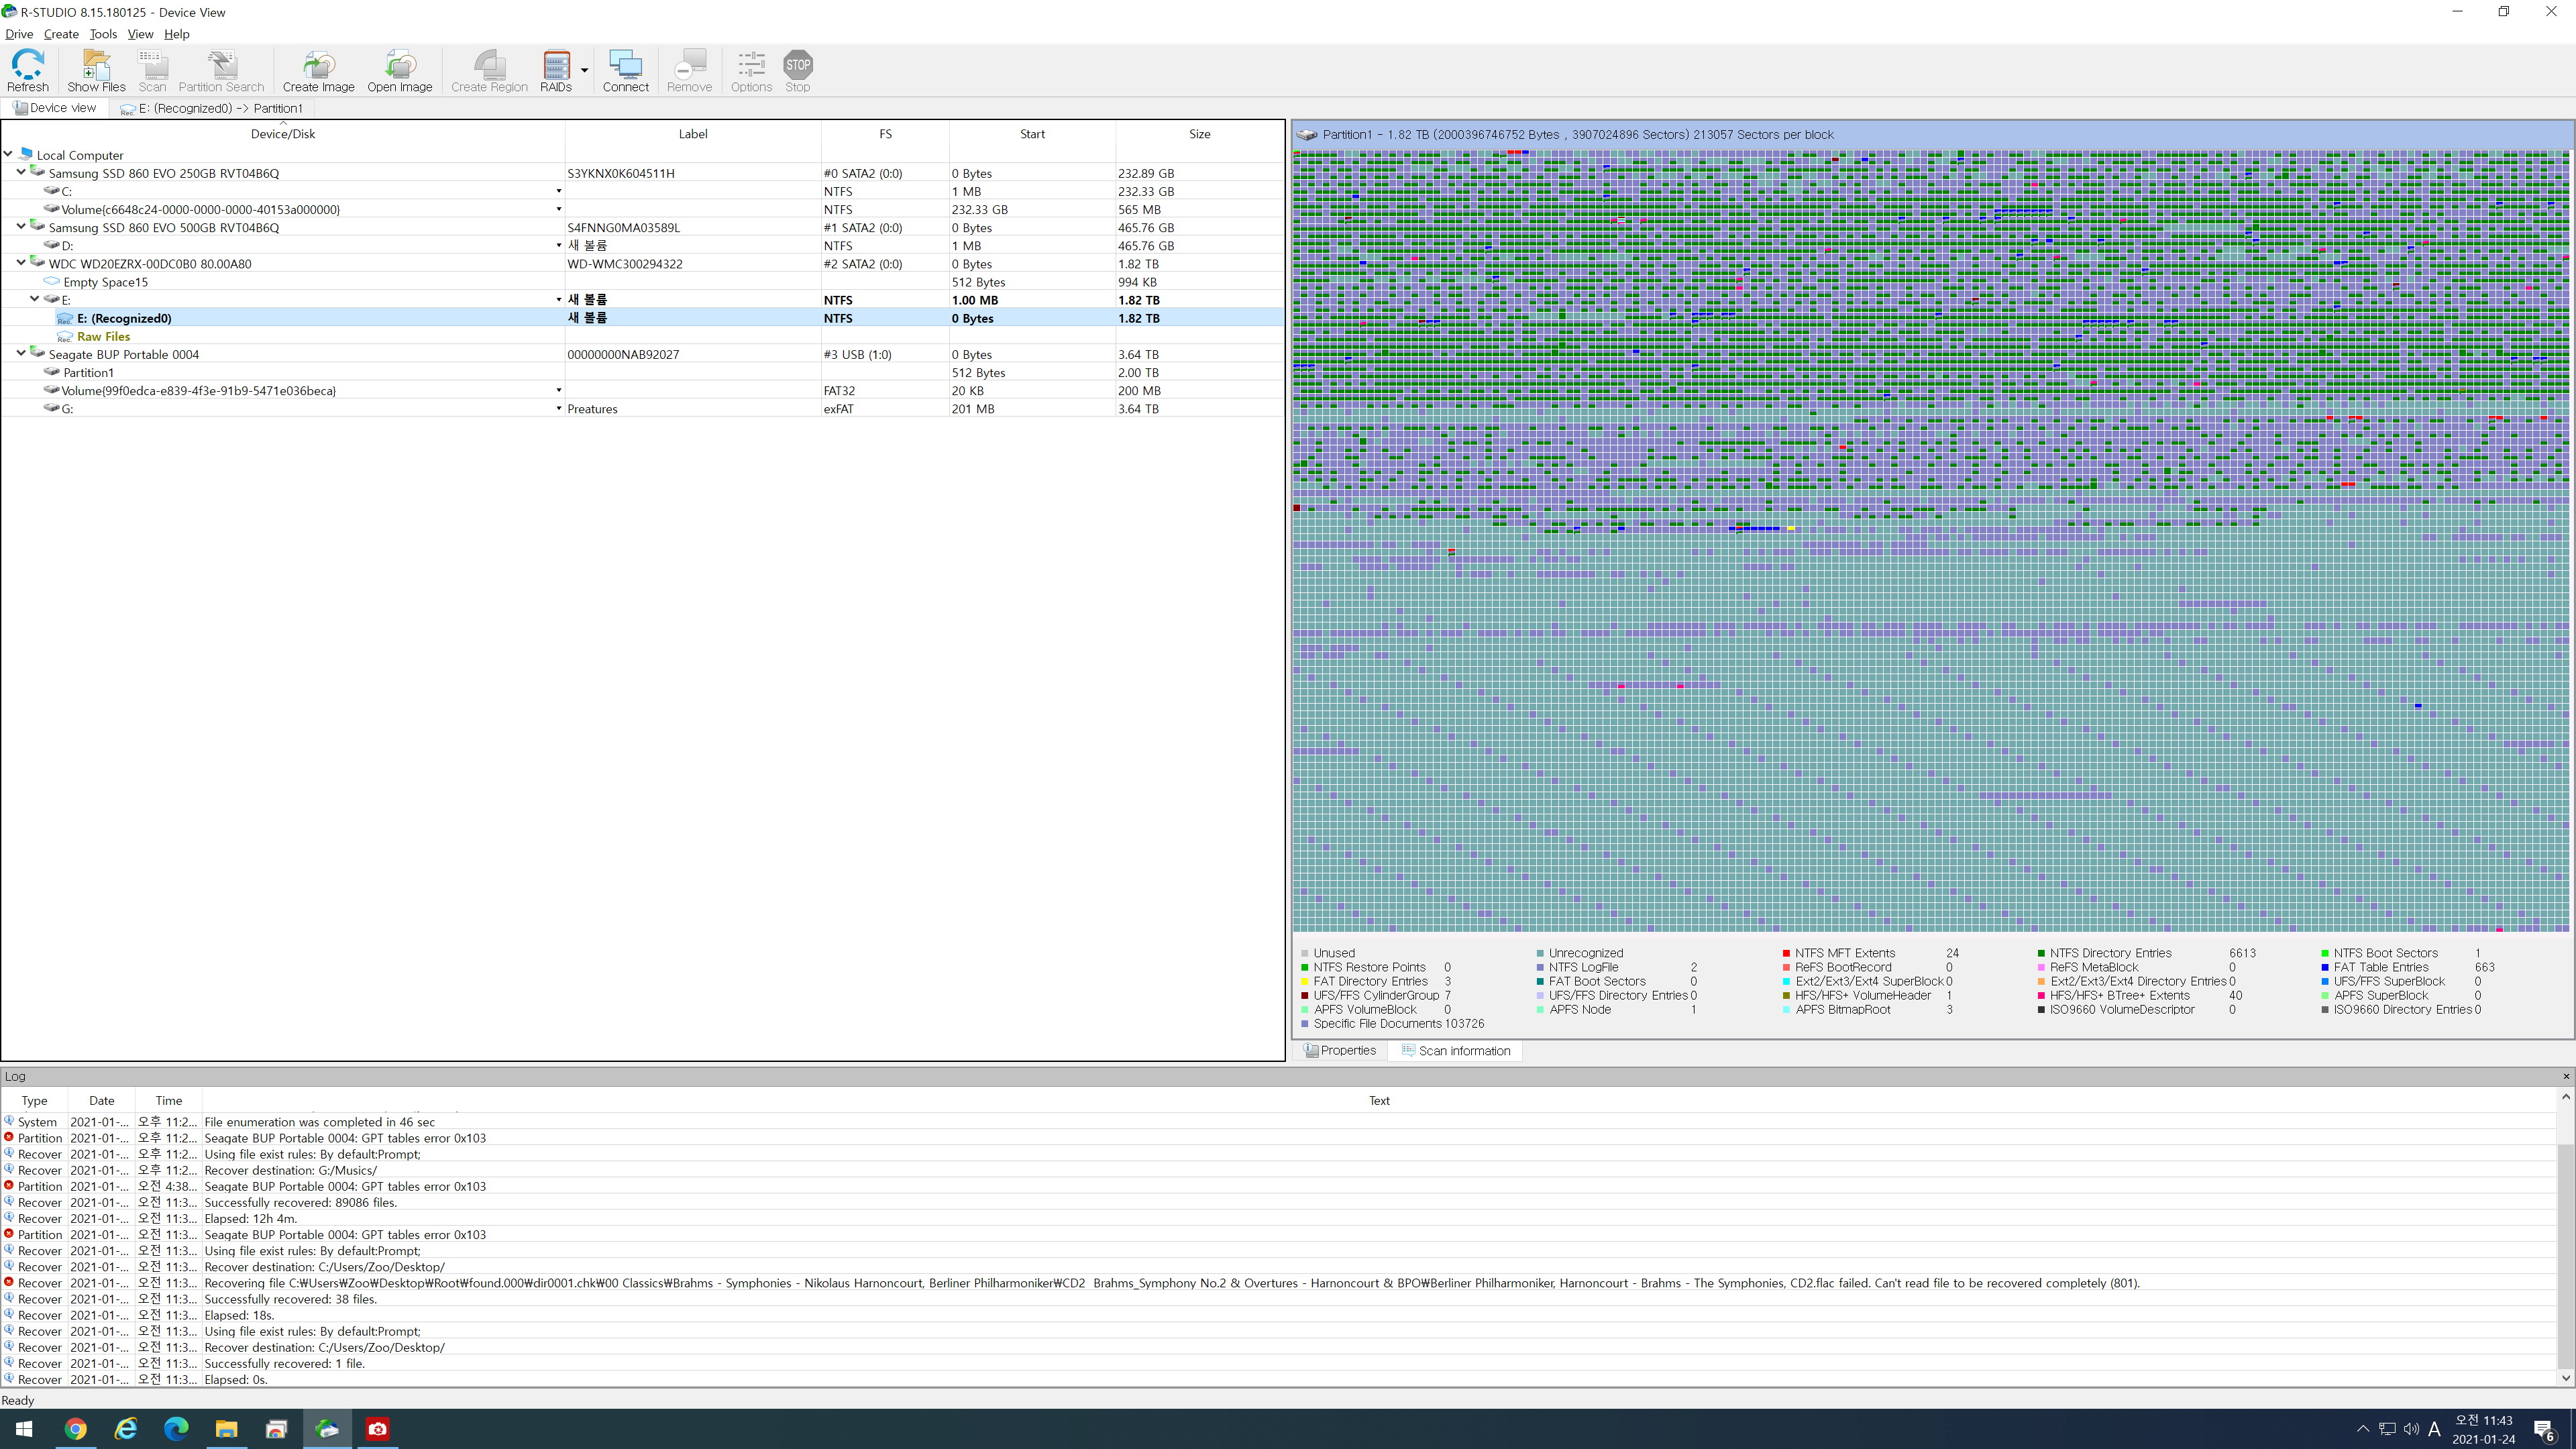
Task: Open the RAIDs dropdown arrow
Action: [x=584, y=70]
